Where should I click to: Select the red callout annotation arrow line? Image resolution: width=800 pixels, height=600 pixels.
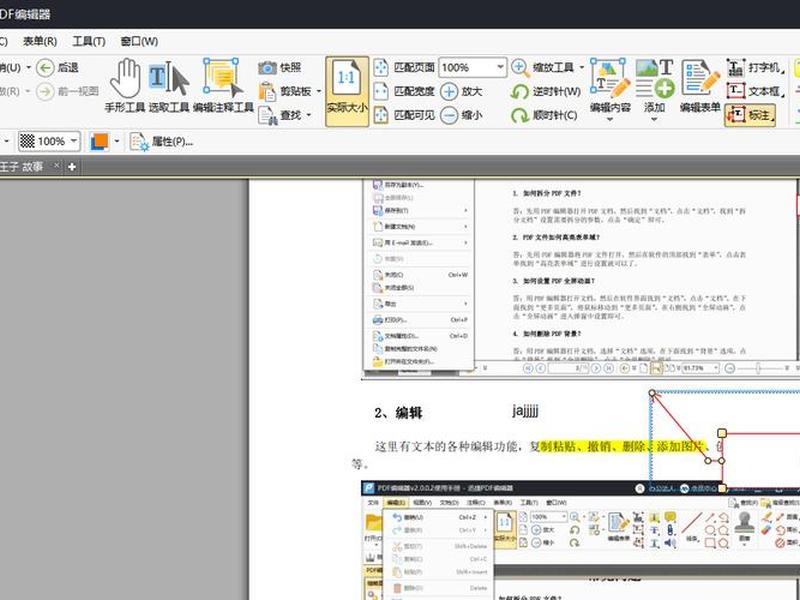click(x=679, y=426)
